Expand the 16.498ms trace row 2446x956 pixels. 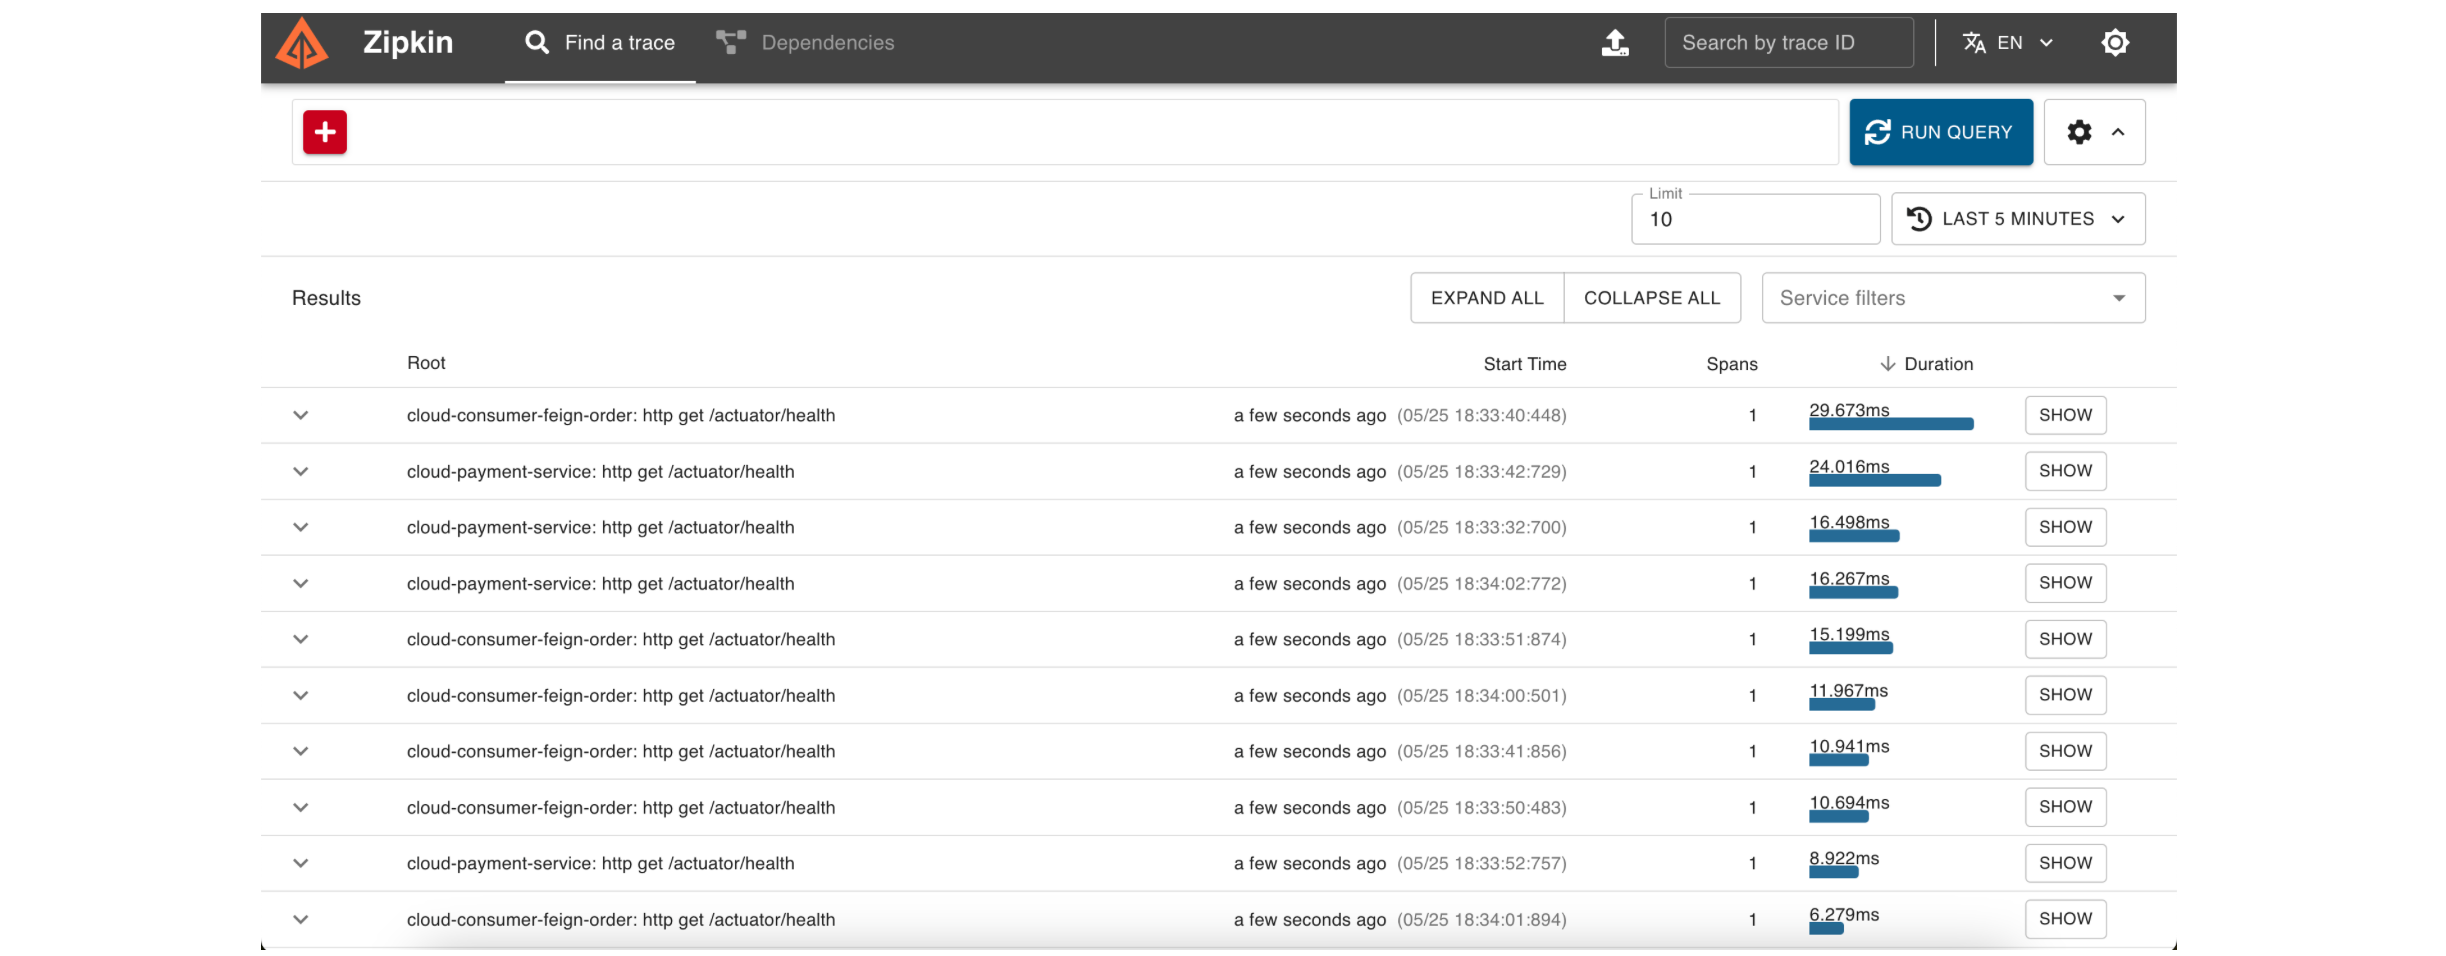pyautogui.click(x=301, y=527)
